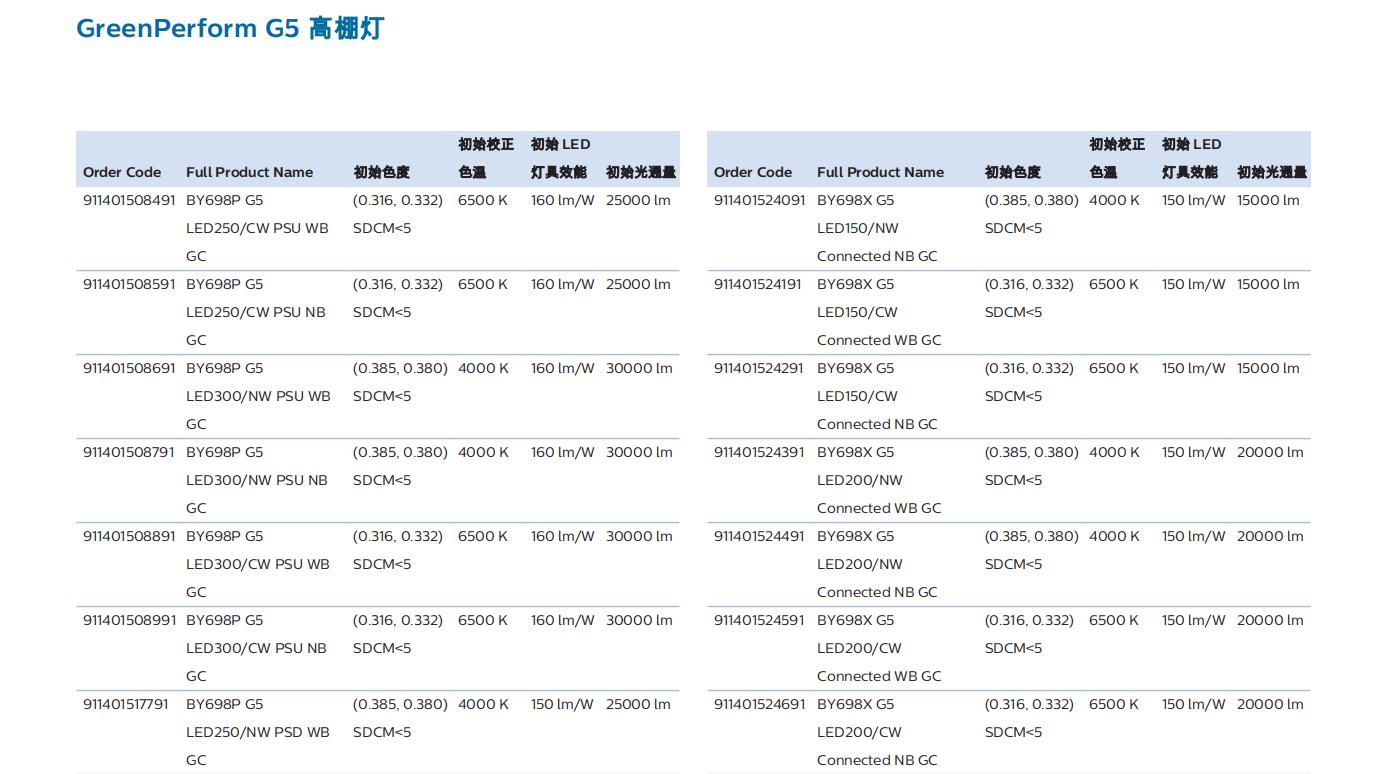
Task: Click LED200/CW in row 911401524691
Action: (x=859, y=732)
